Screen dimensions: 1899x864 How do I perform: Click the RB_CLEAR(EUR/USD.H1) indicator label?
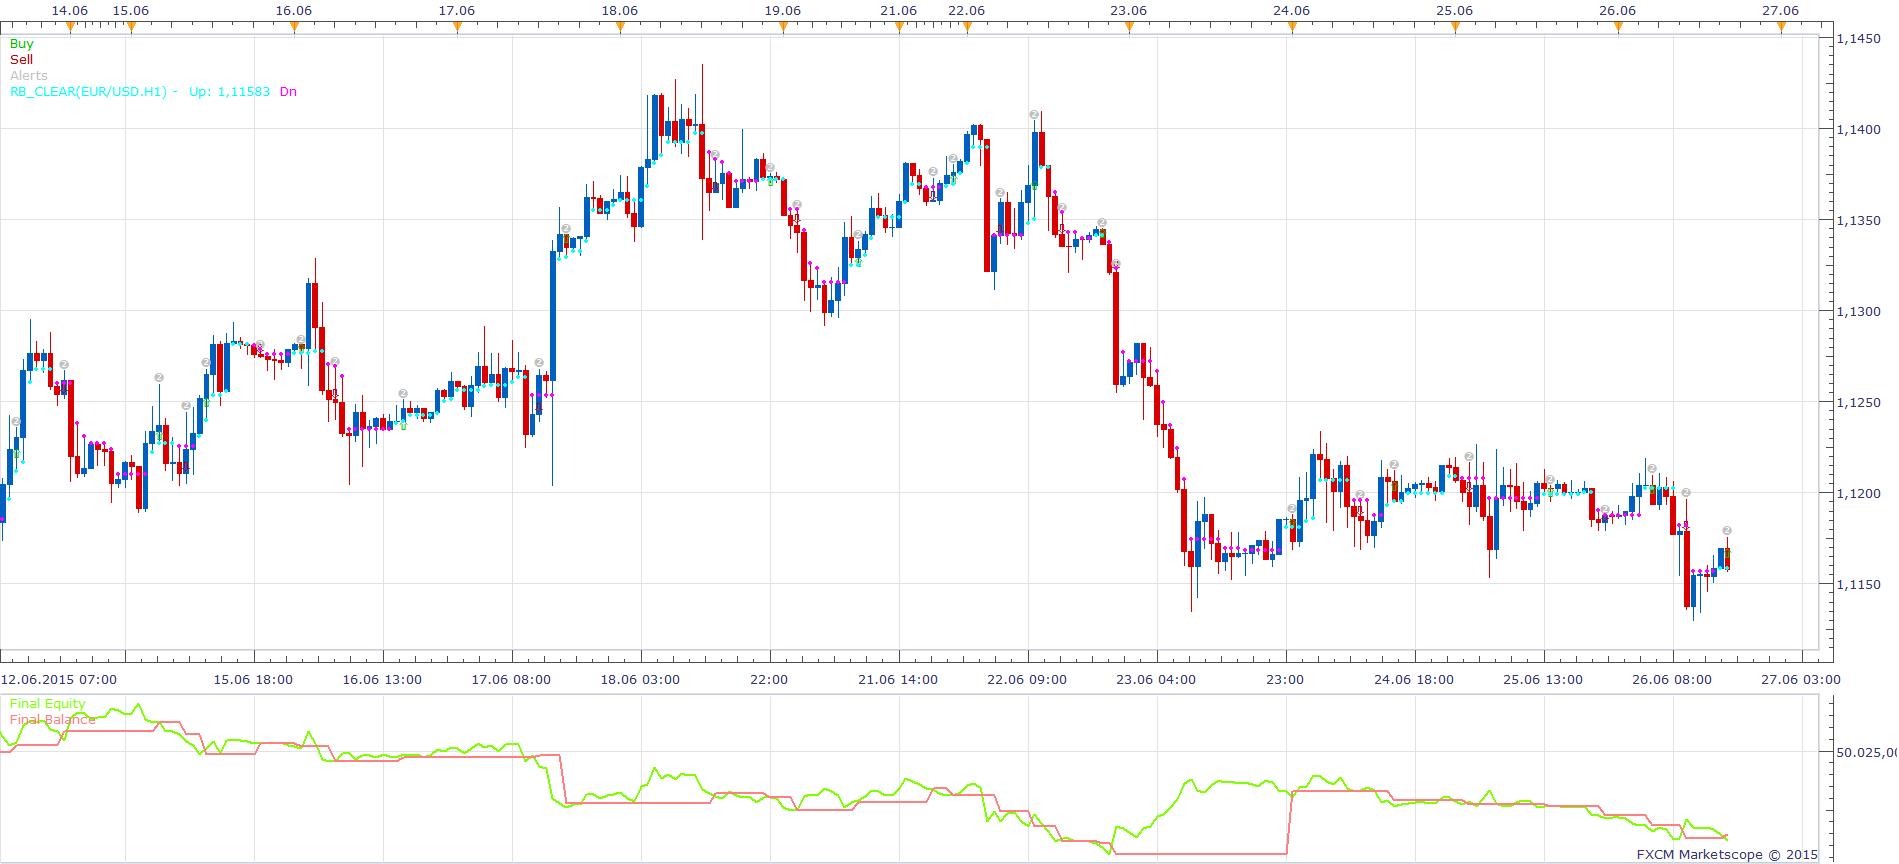pos(88,92)
